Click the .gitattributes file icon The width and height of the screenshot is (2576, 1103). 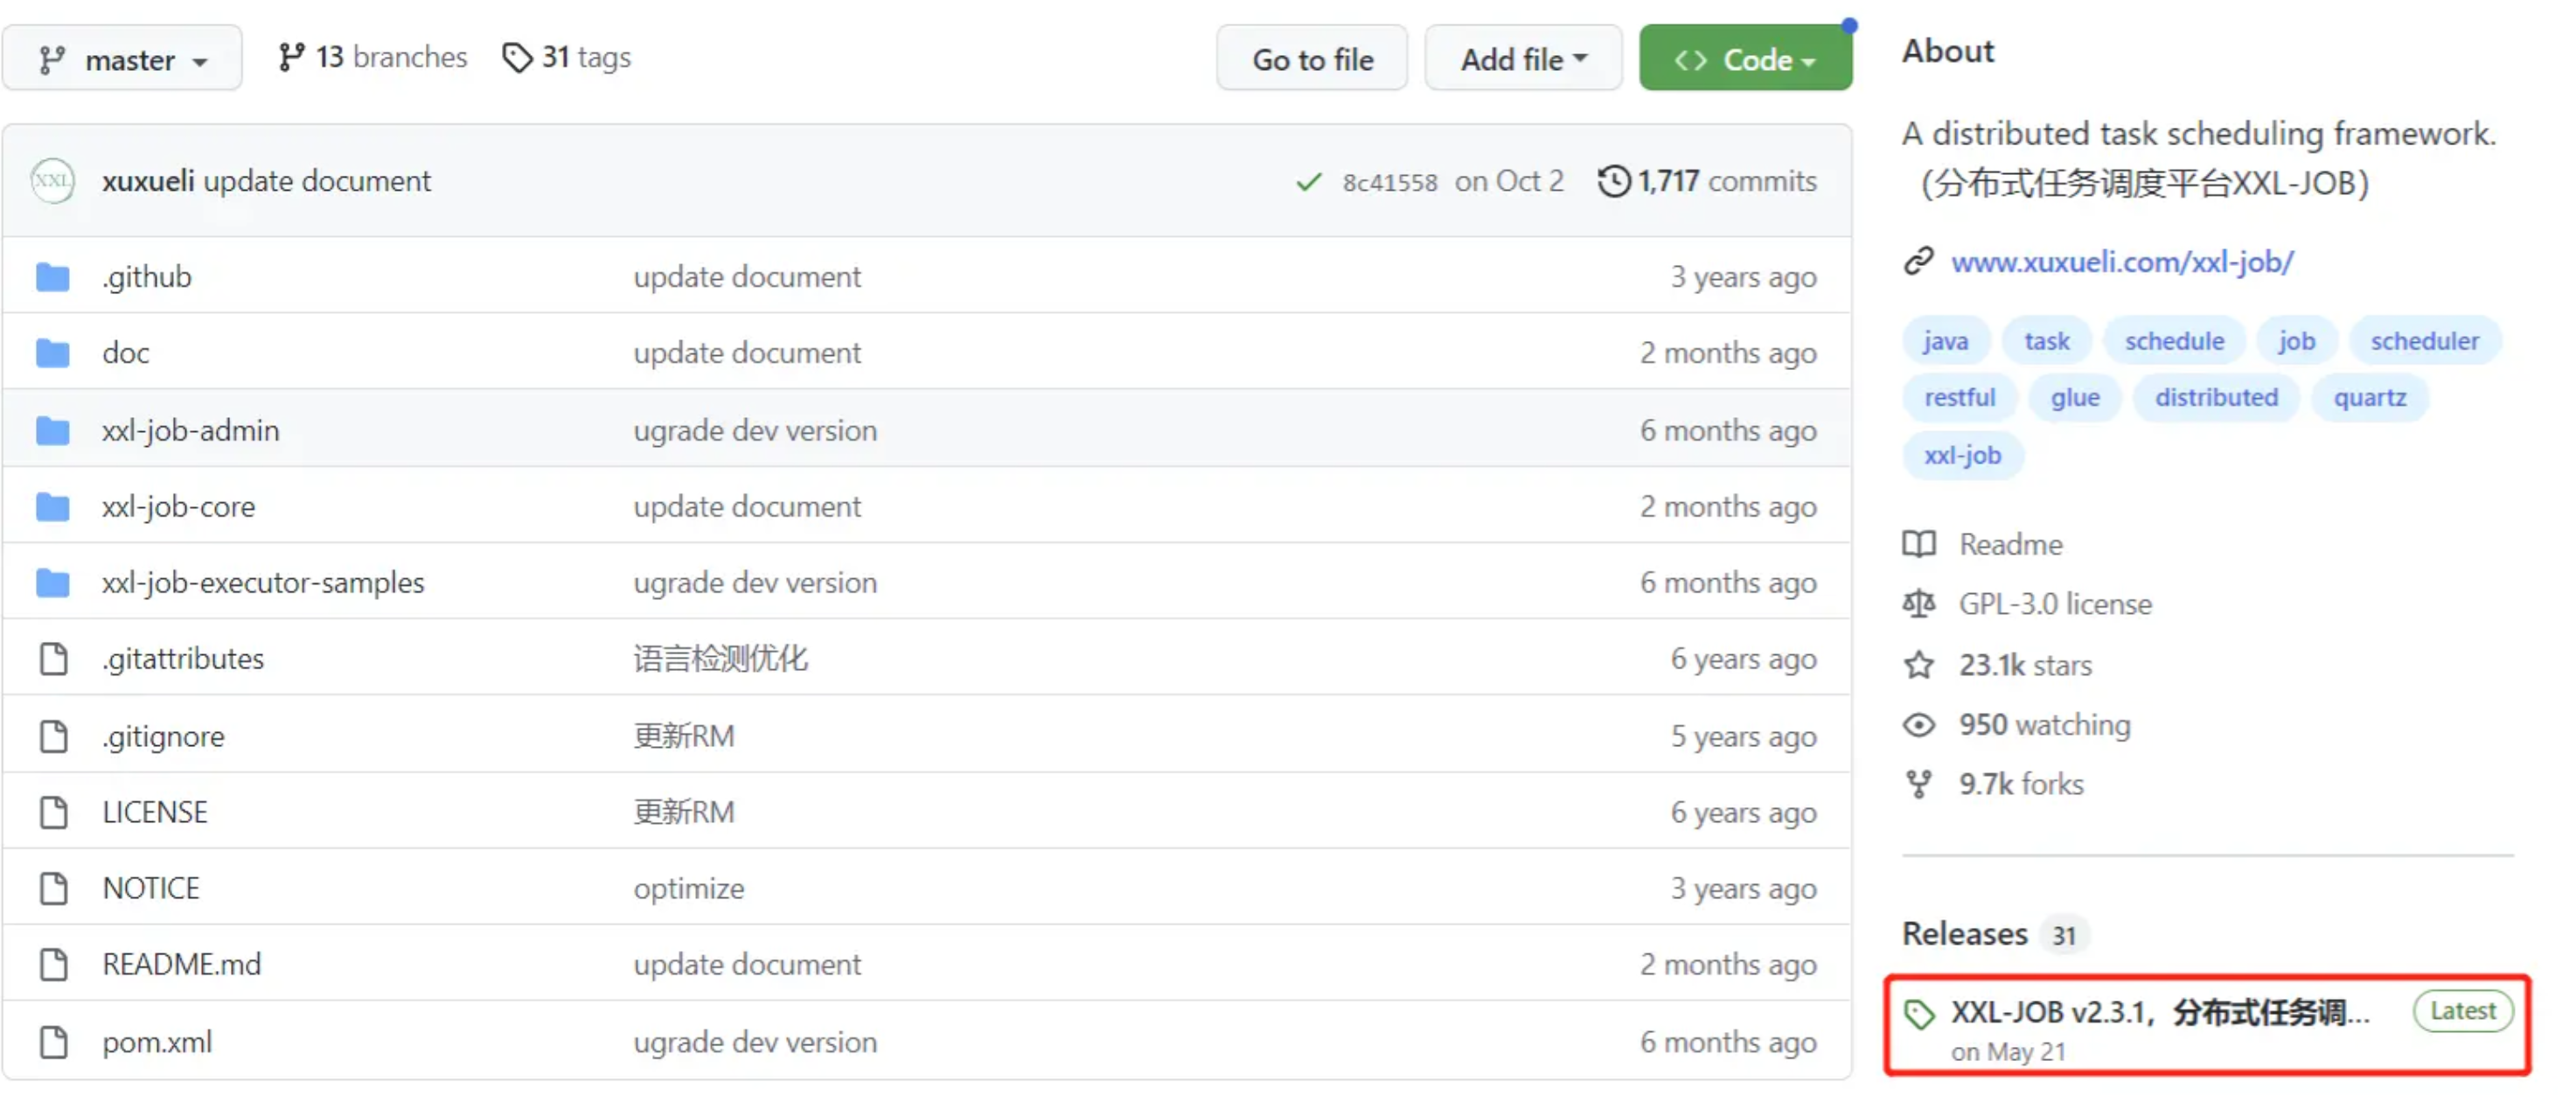(x=53, y=659)
